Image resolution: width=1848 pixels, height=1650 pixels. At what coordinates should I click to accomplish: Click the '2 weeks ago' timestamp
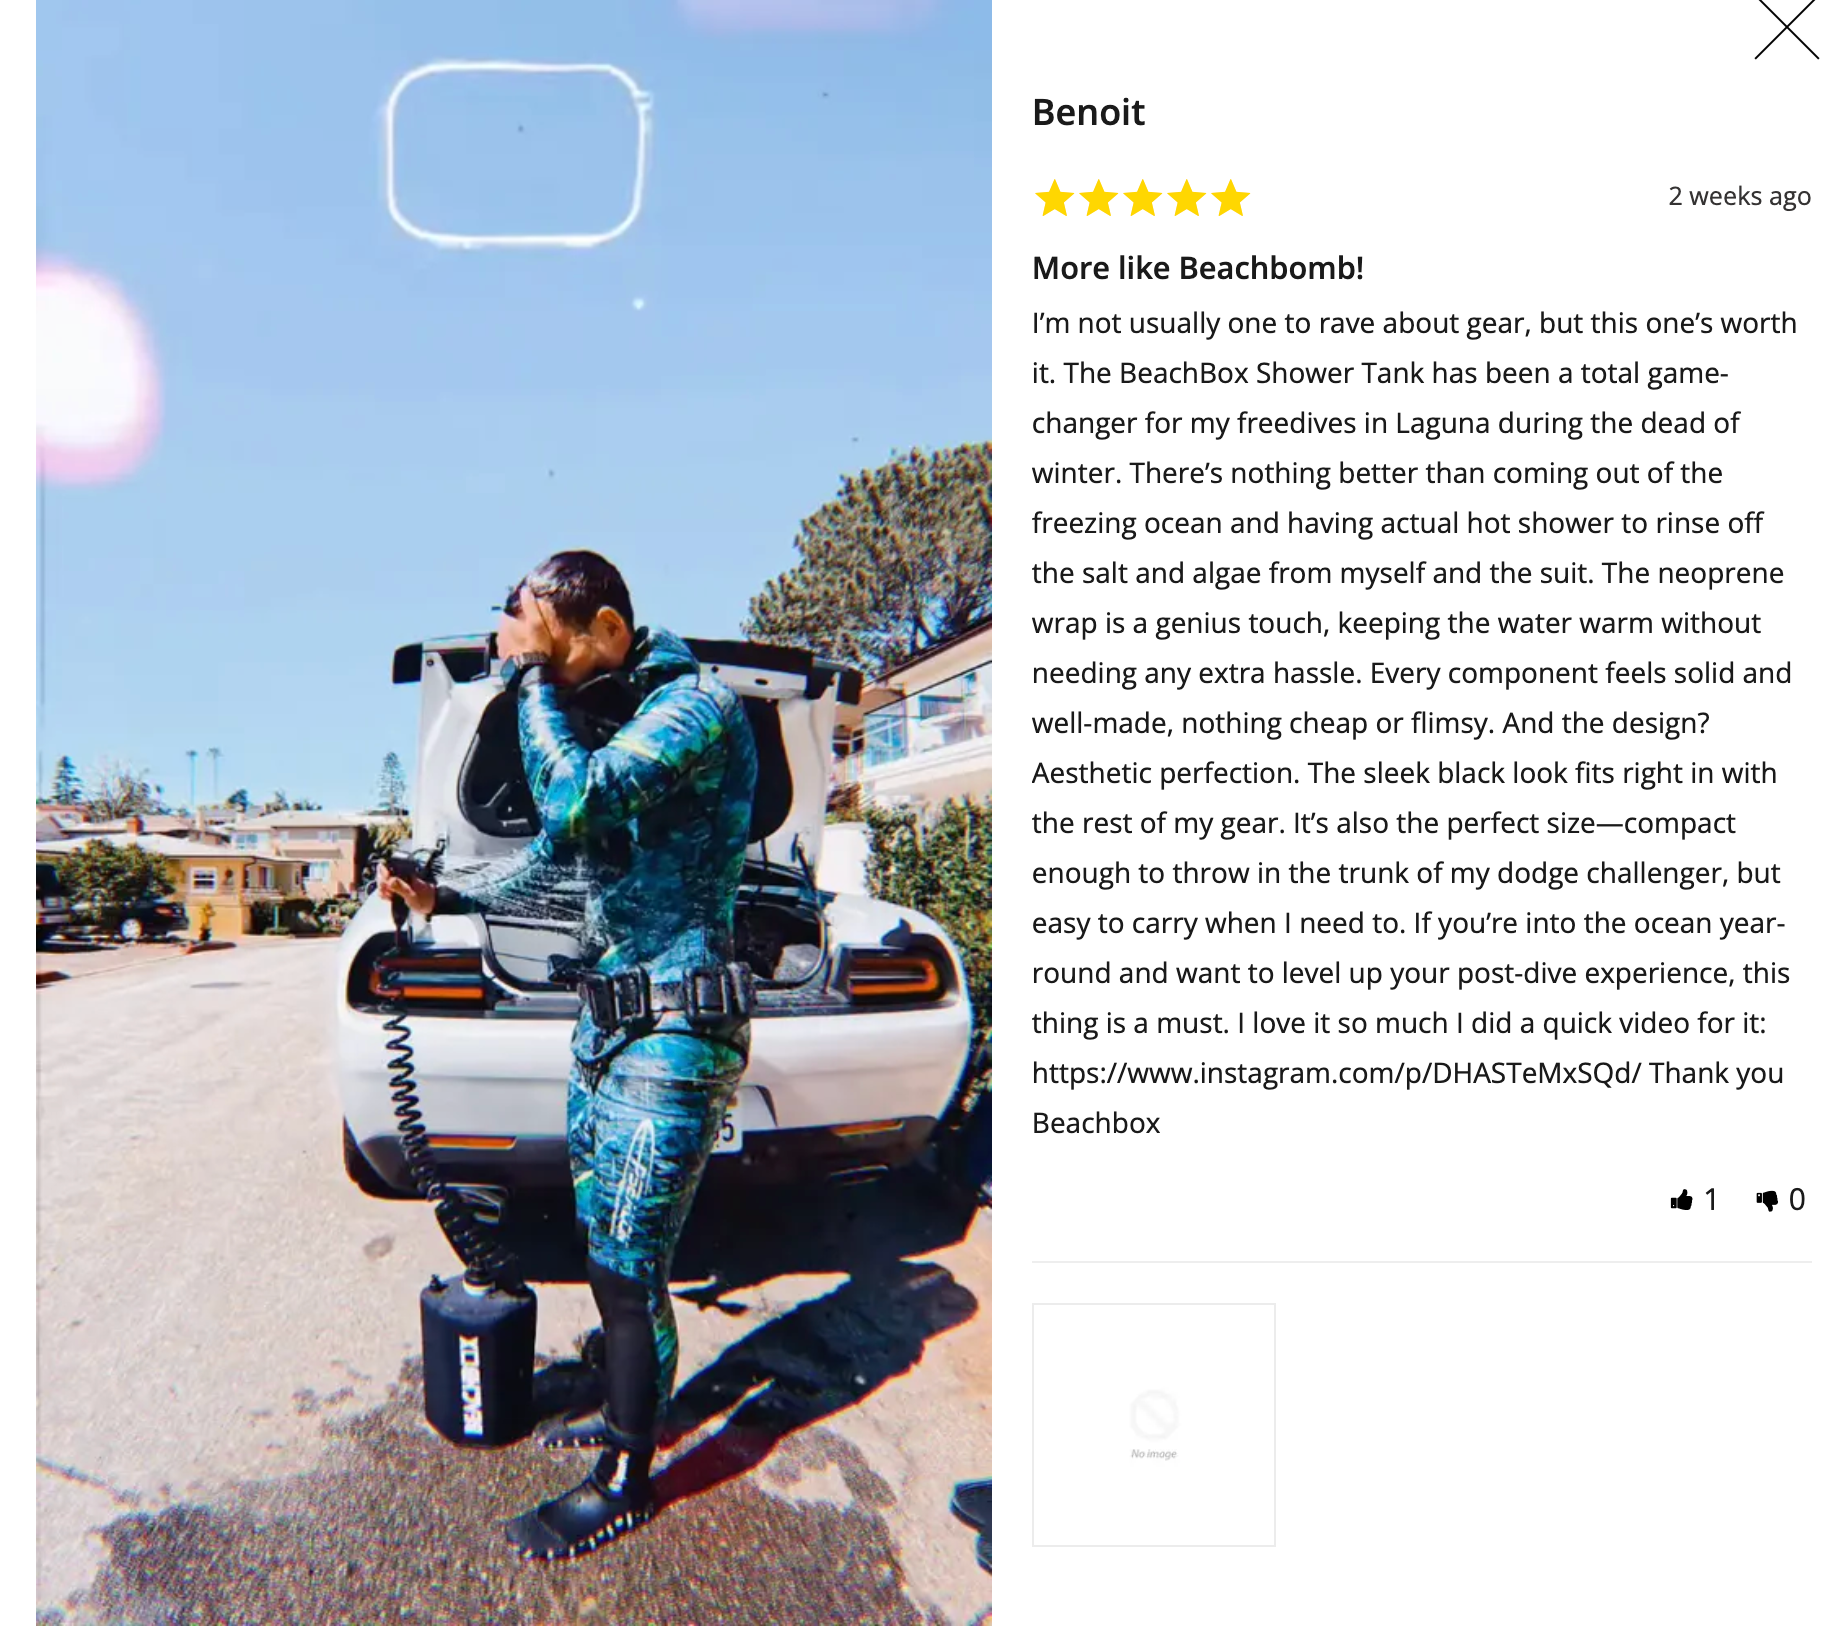click(x=1739, y=196)
